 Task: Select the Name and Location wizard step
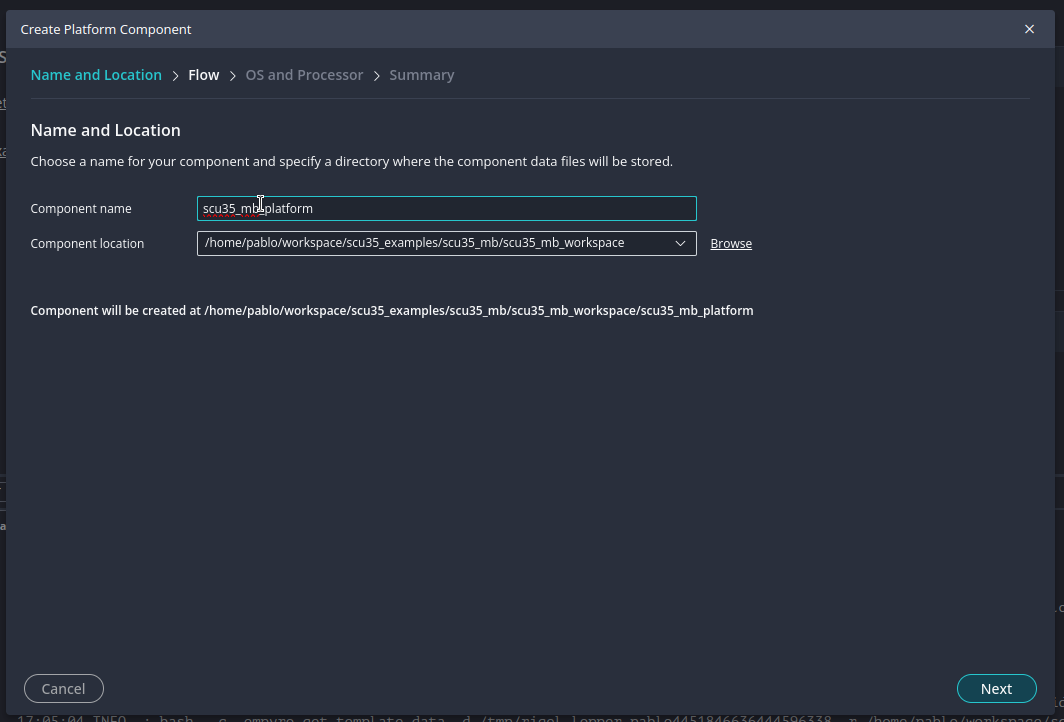96,74
